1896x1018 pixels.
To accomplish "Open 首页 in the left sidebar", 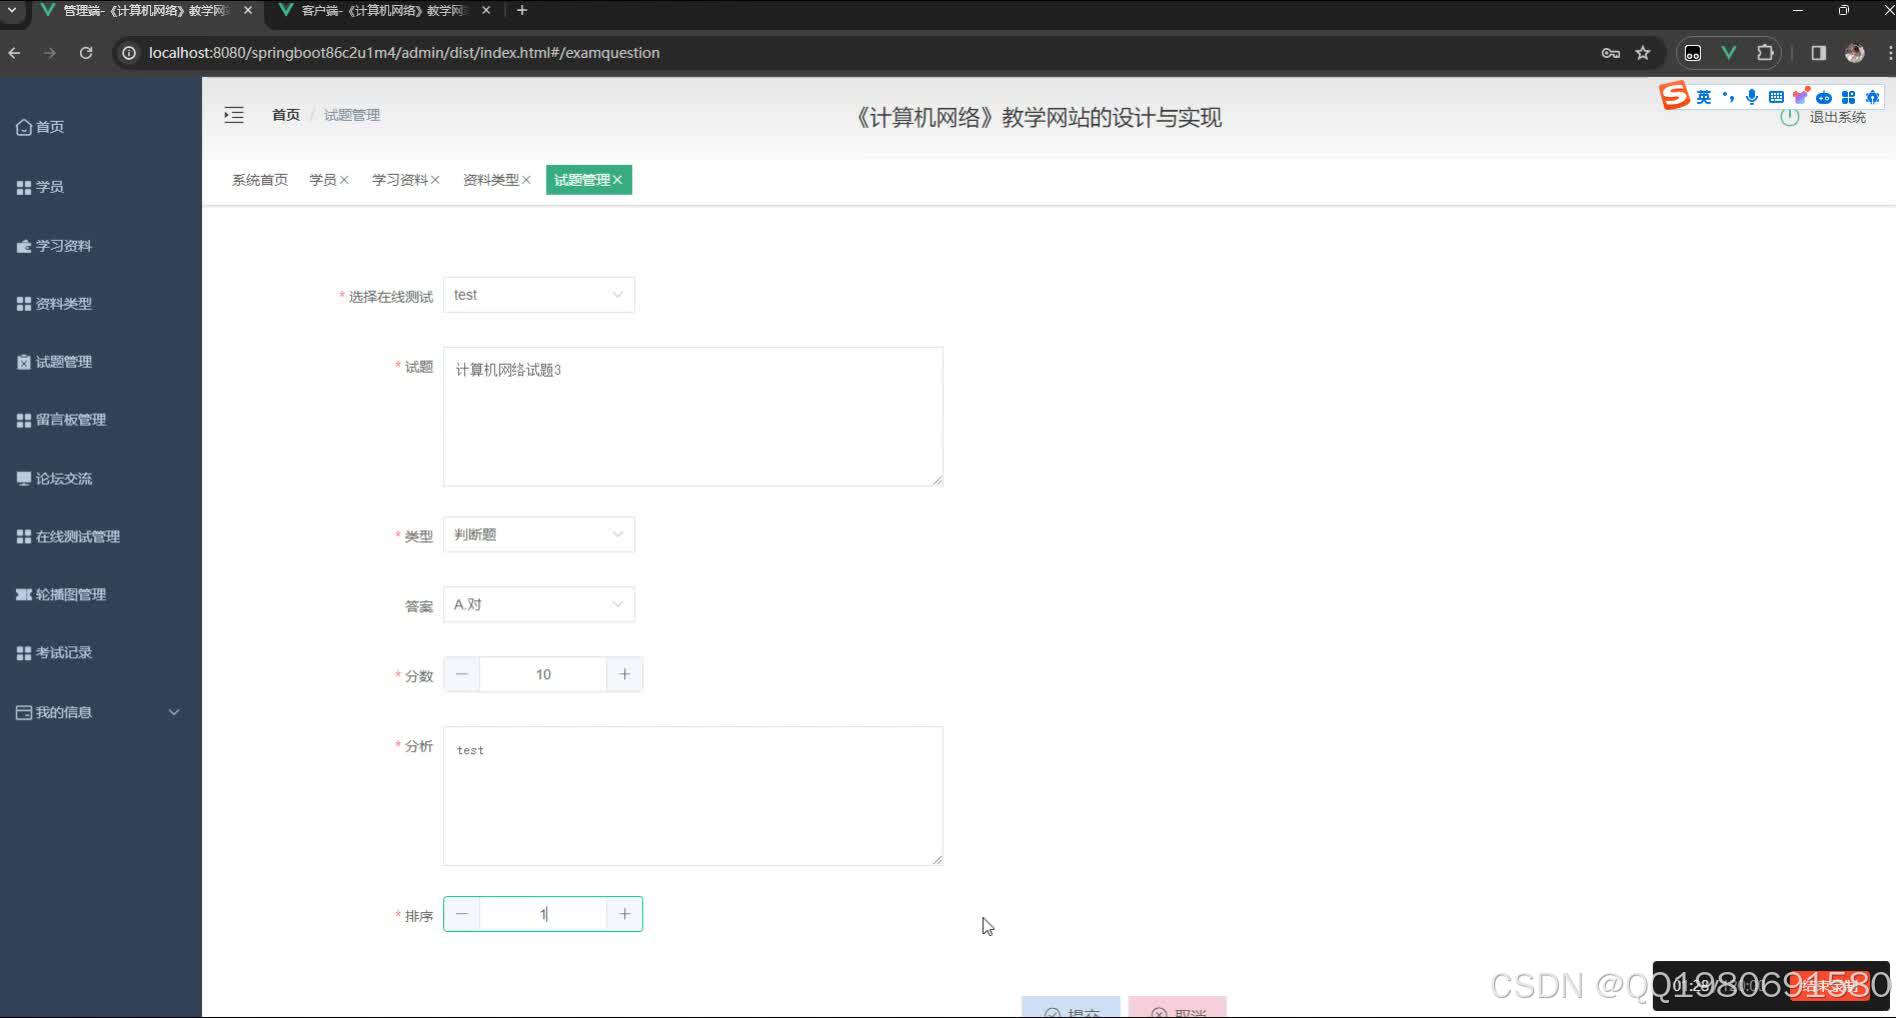I will (100, 127).
